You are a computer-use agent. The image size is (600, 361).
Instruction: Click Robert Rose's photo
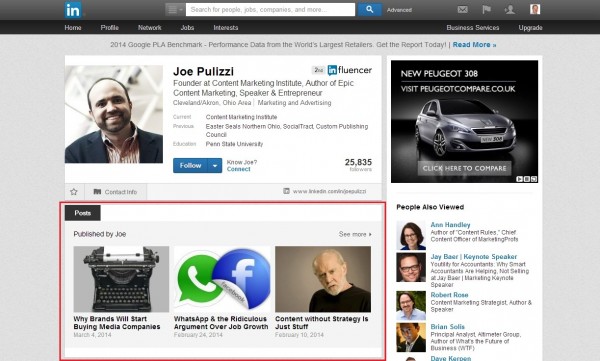(411, 305)
